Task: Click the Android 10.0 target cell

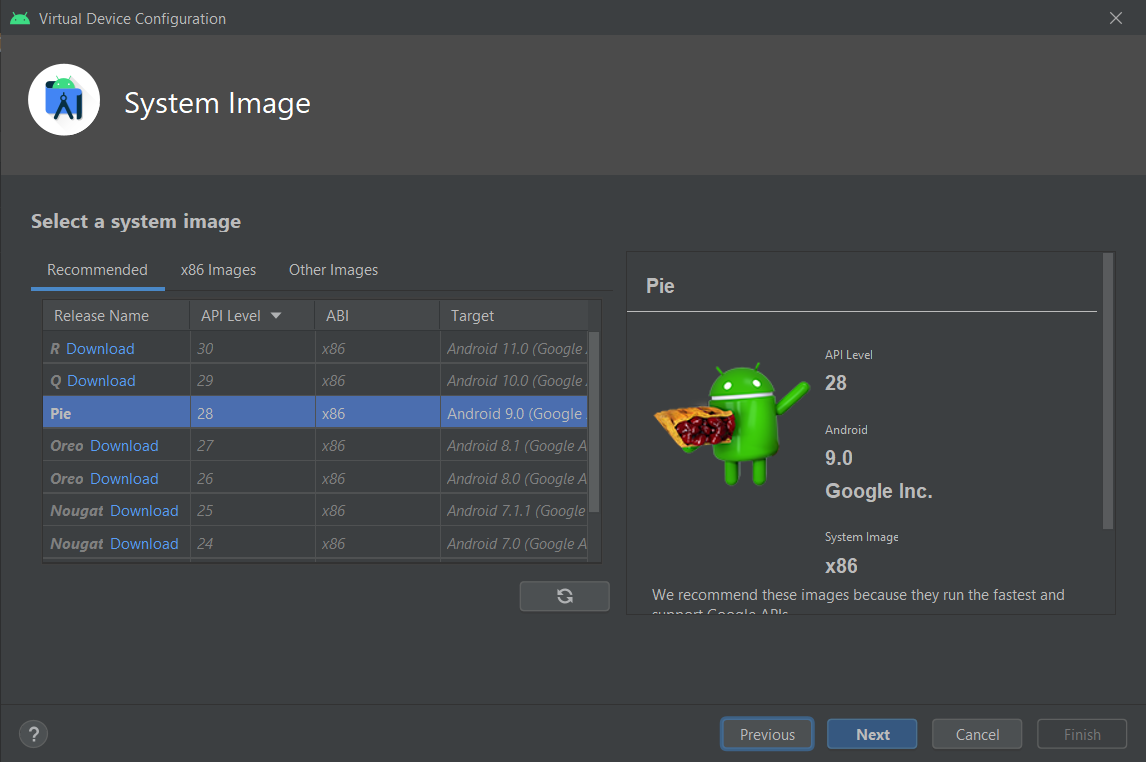Action: click(515, 381)
